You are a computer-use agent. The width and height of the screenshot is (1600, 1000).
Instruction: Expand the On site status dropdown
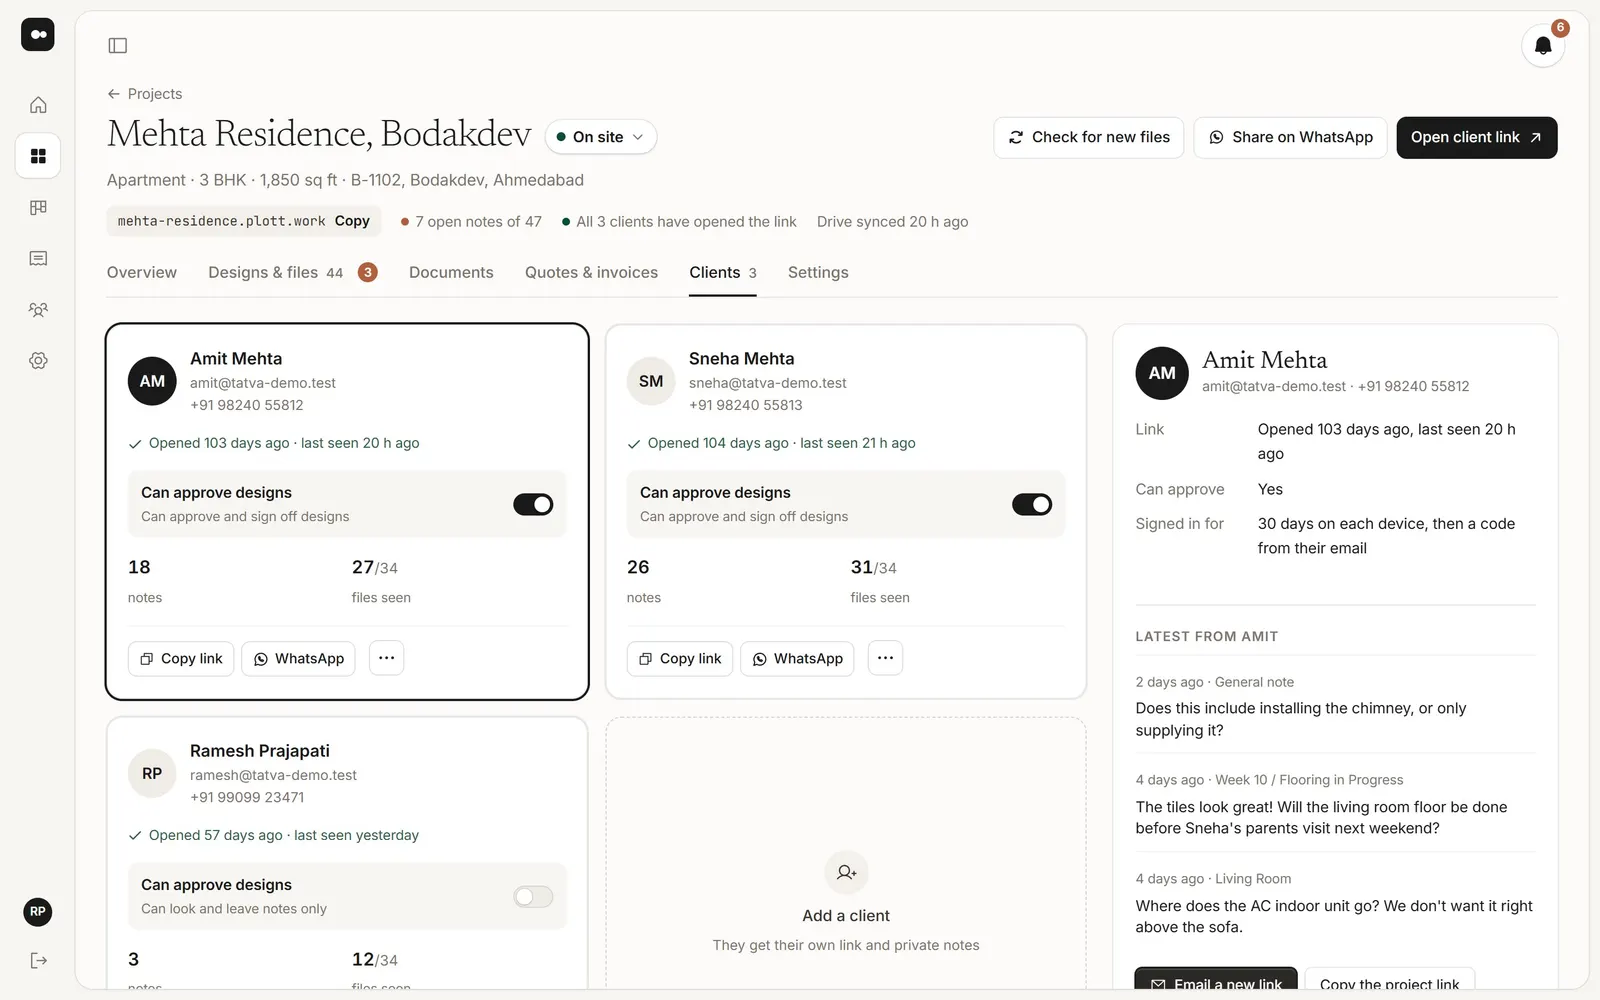(601, 137)
